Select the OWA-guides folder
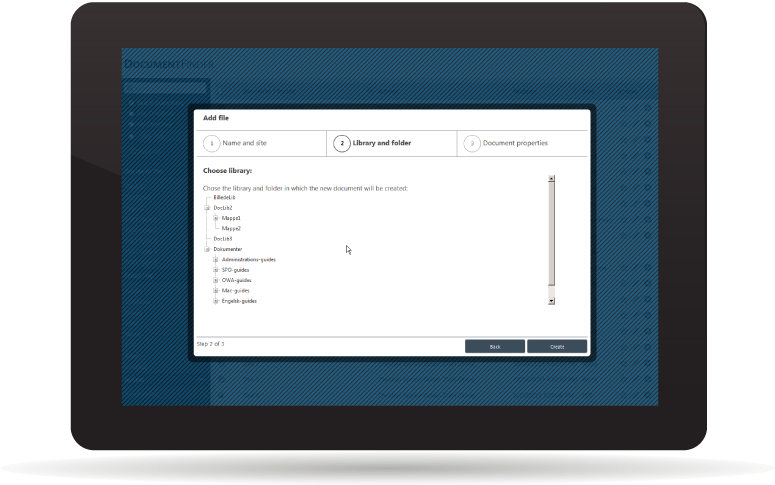 coord(236,280)
